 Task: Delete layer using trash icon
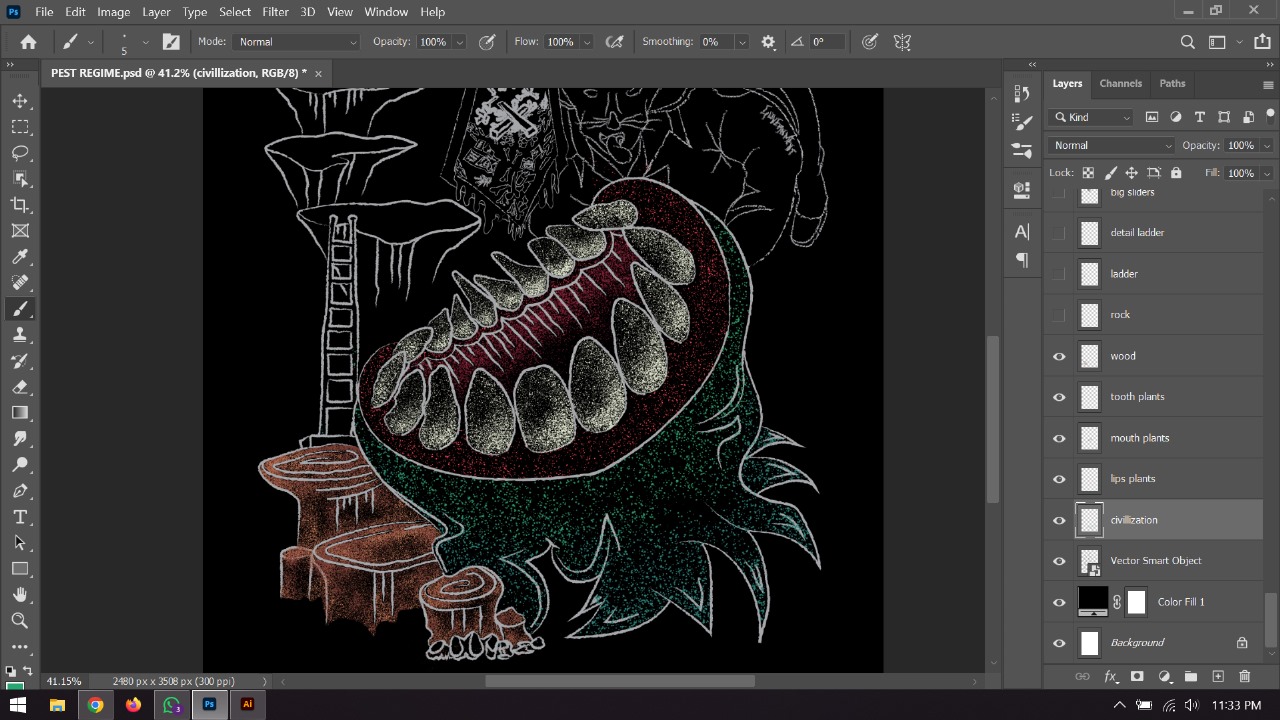click(x=1245, y=677)
